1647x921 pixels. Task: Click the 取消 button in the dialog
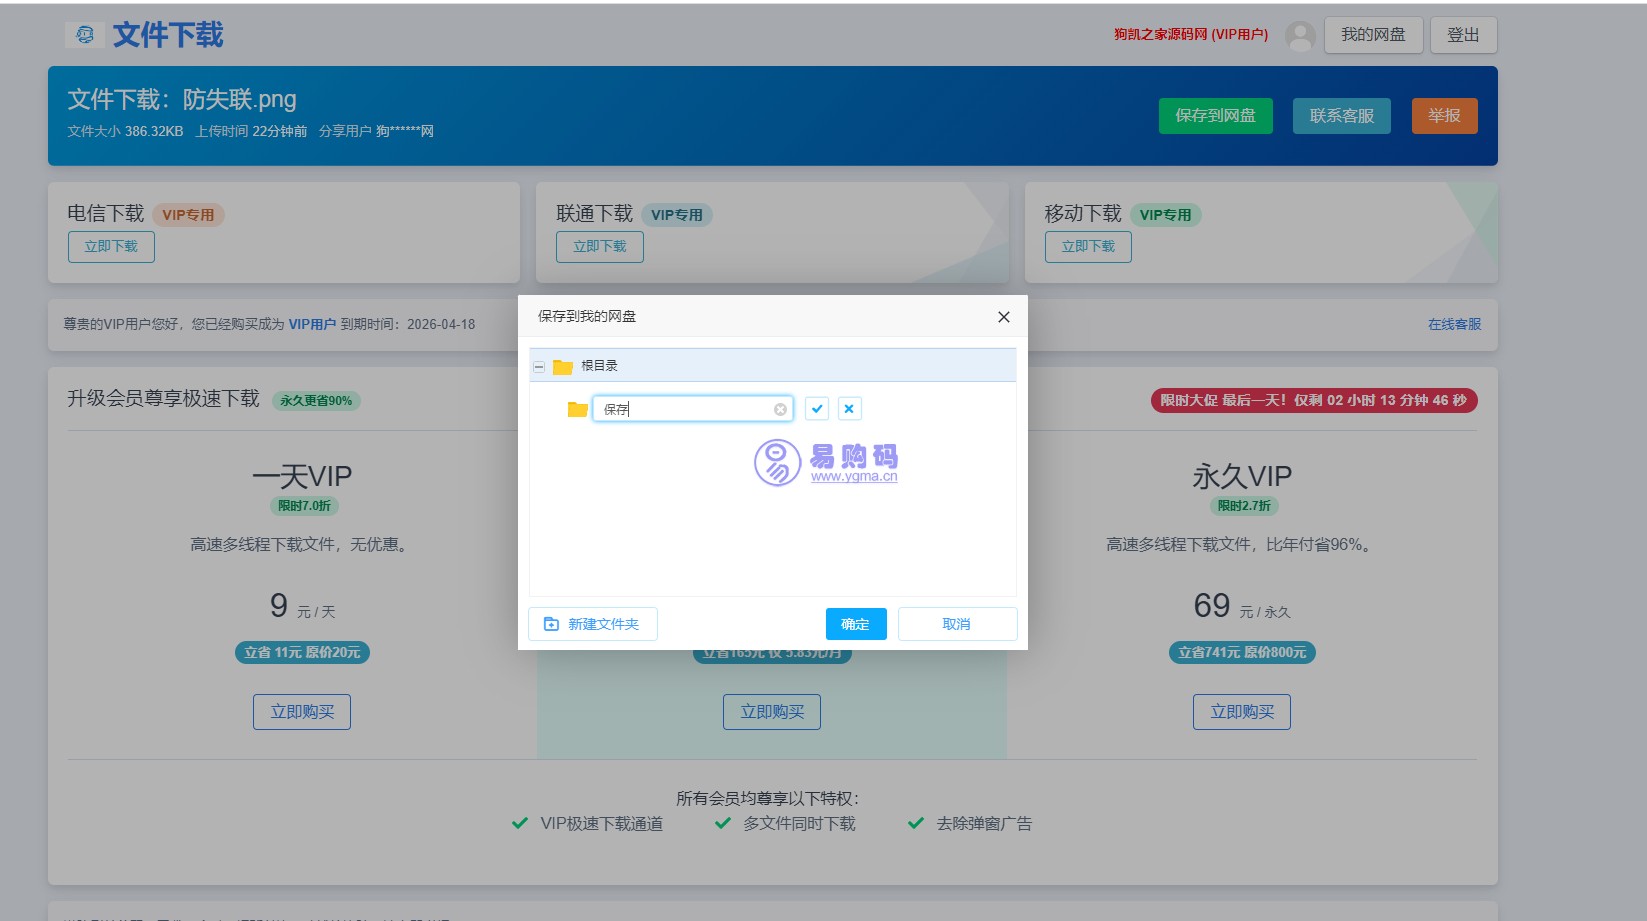pyautogui.click(x=956, y=623)
